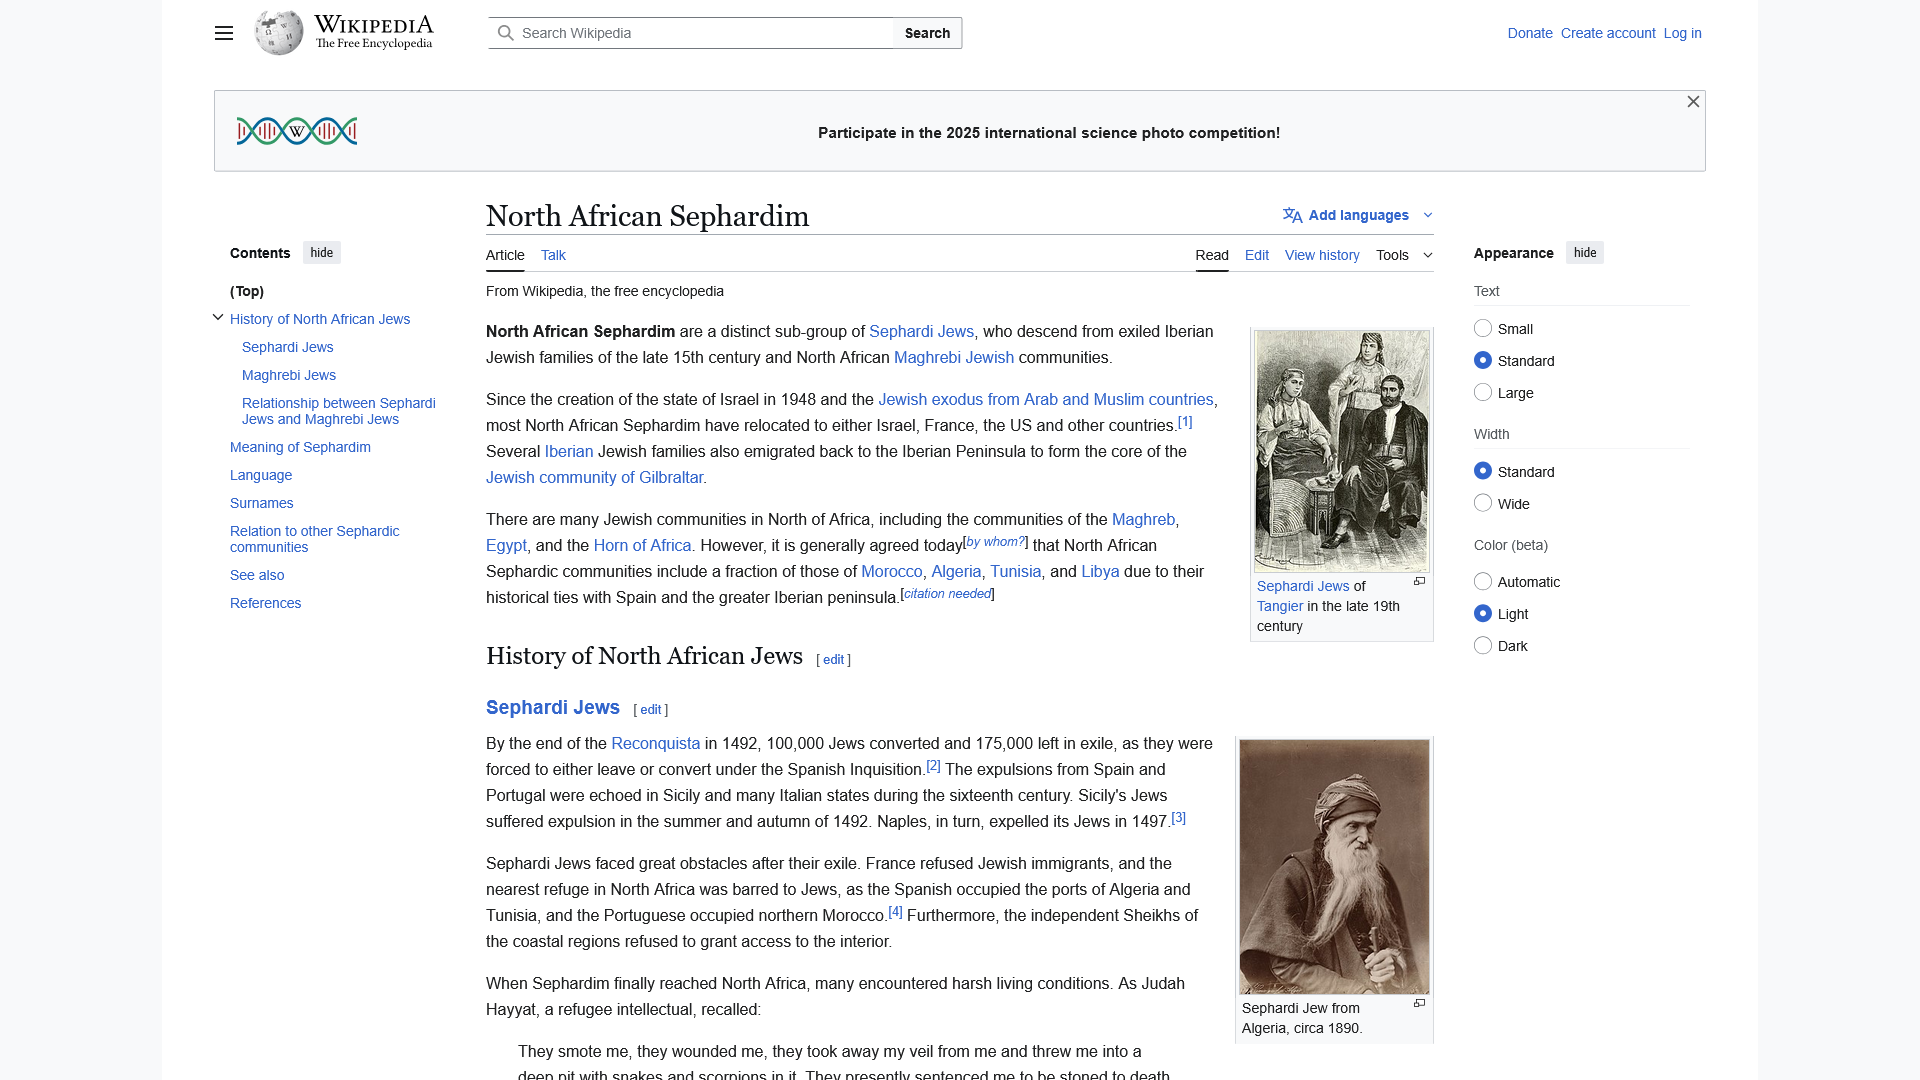Open the Donate page link
This screenshot has height=1080, width=1920.
tap(1529, 33)
